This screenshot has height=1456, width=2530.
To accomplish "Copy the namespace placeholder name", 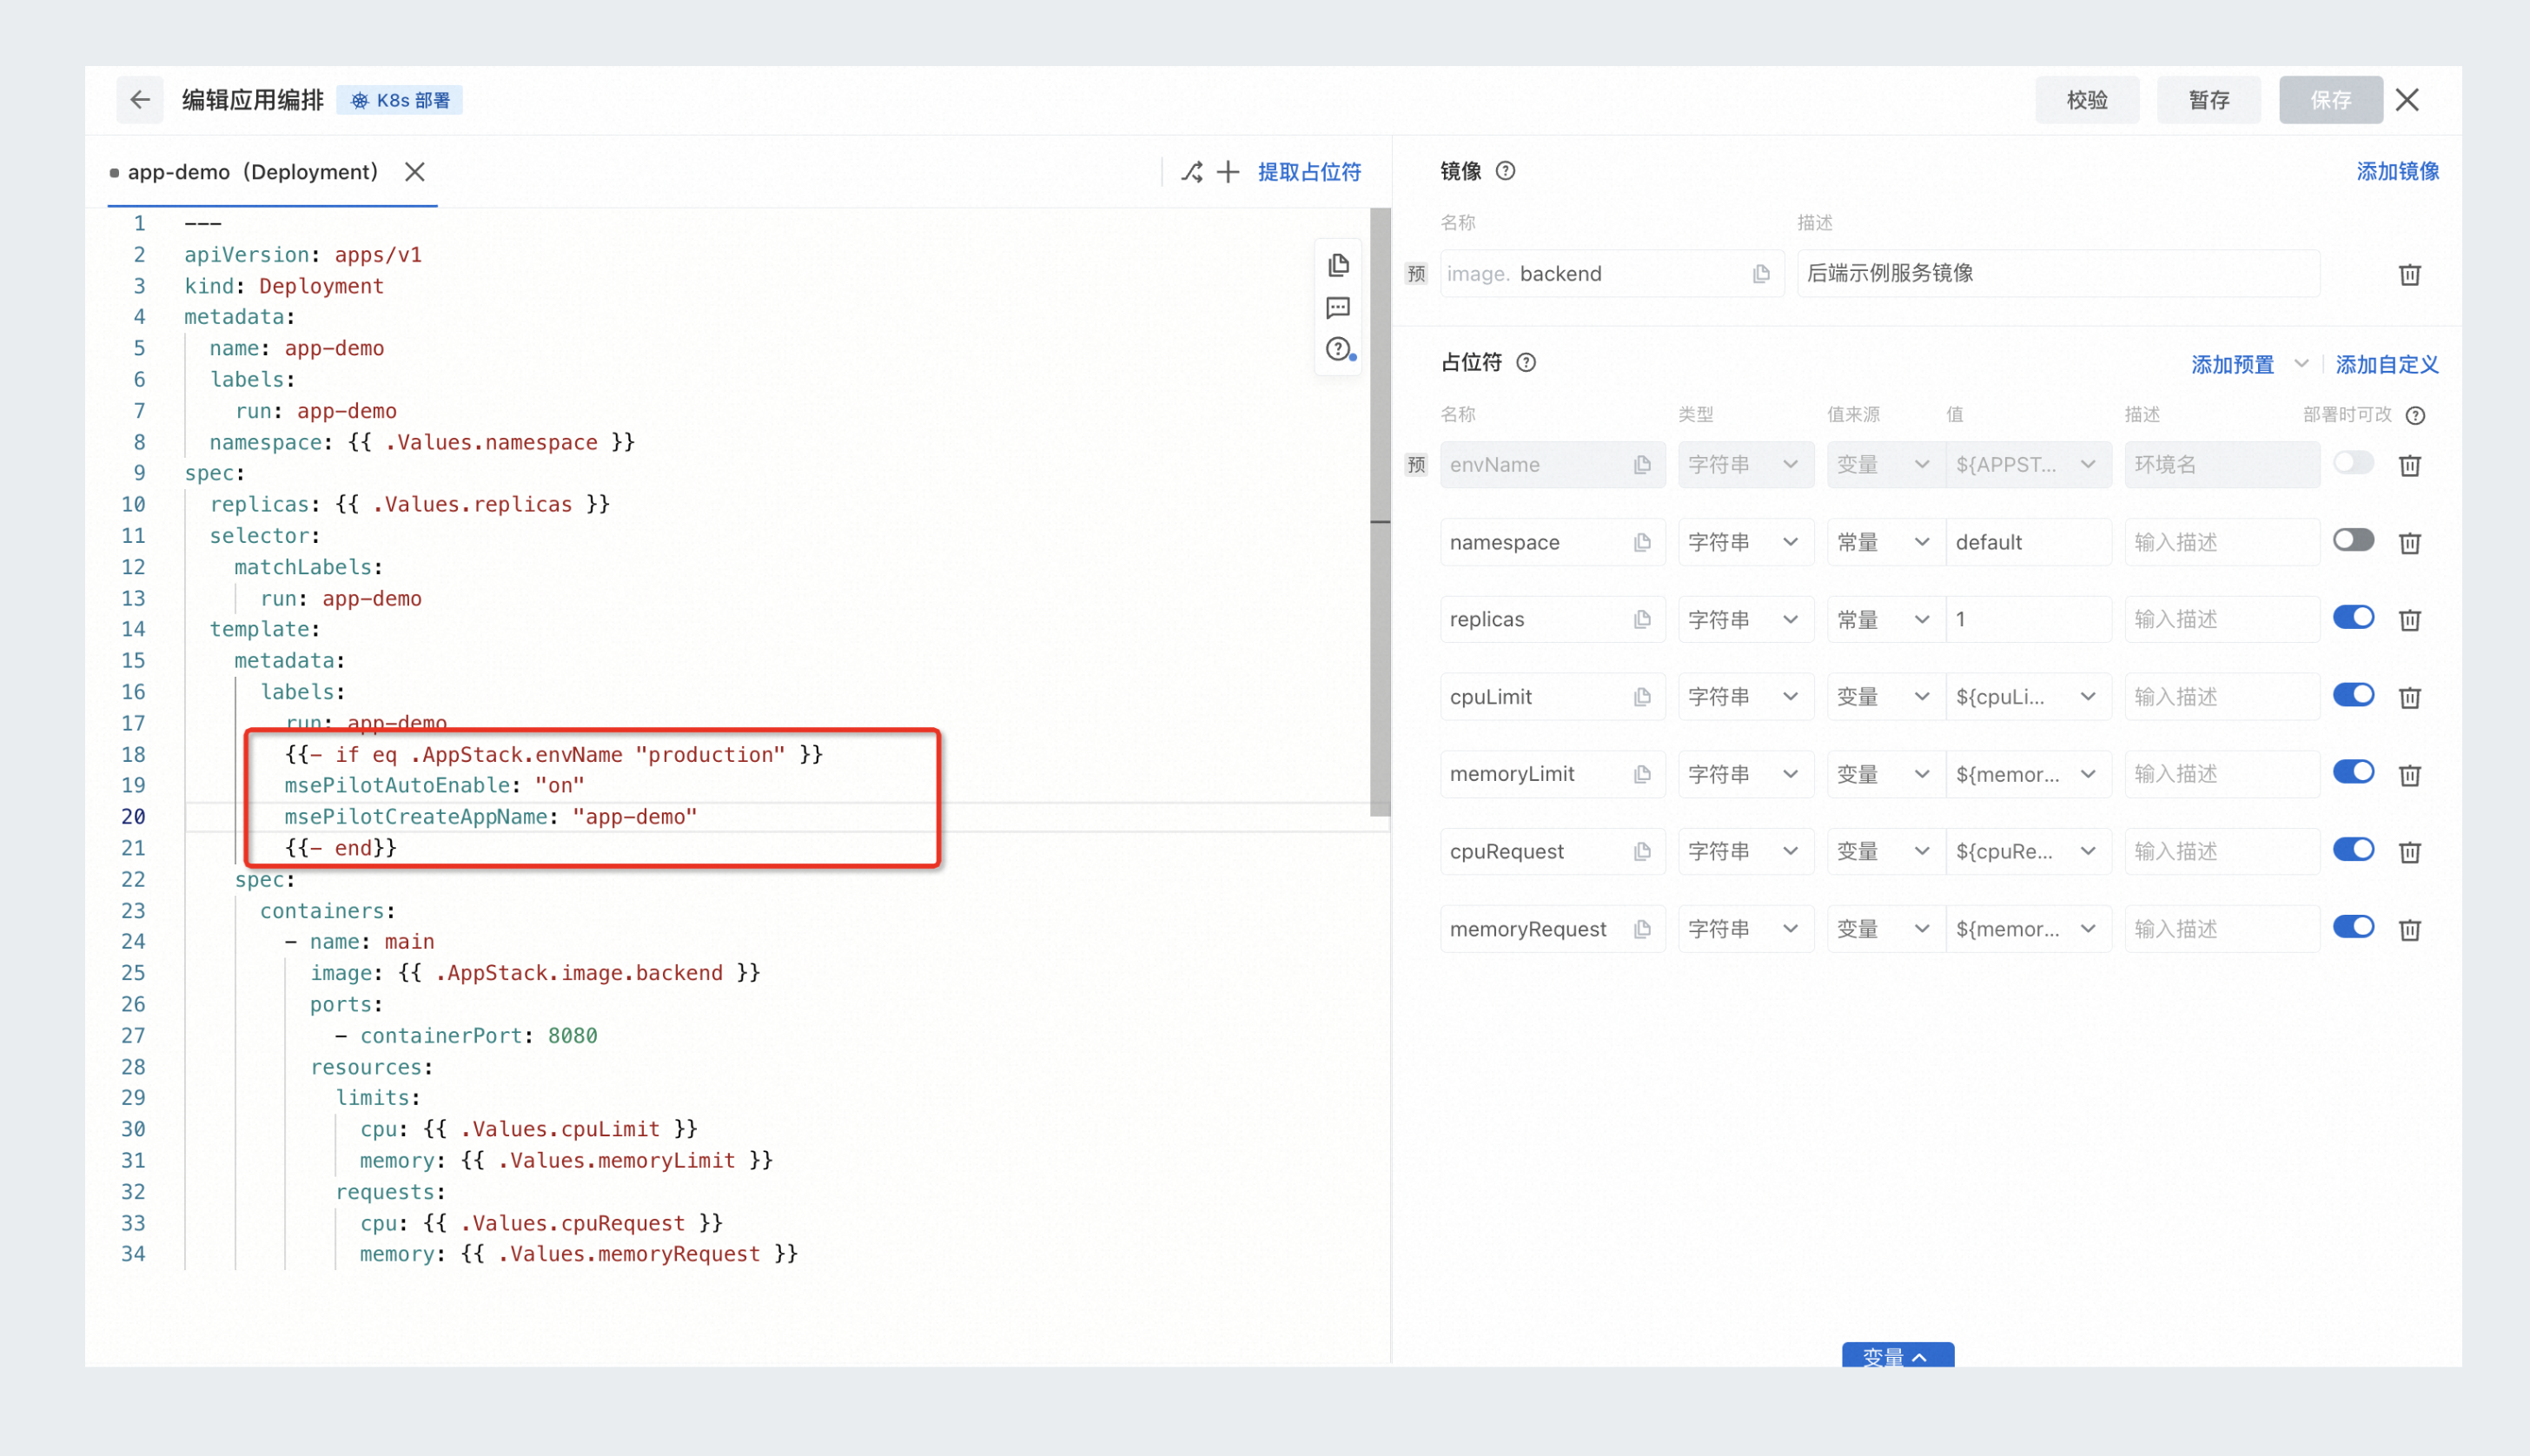I will click(1642, 542).
